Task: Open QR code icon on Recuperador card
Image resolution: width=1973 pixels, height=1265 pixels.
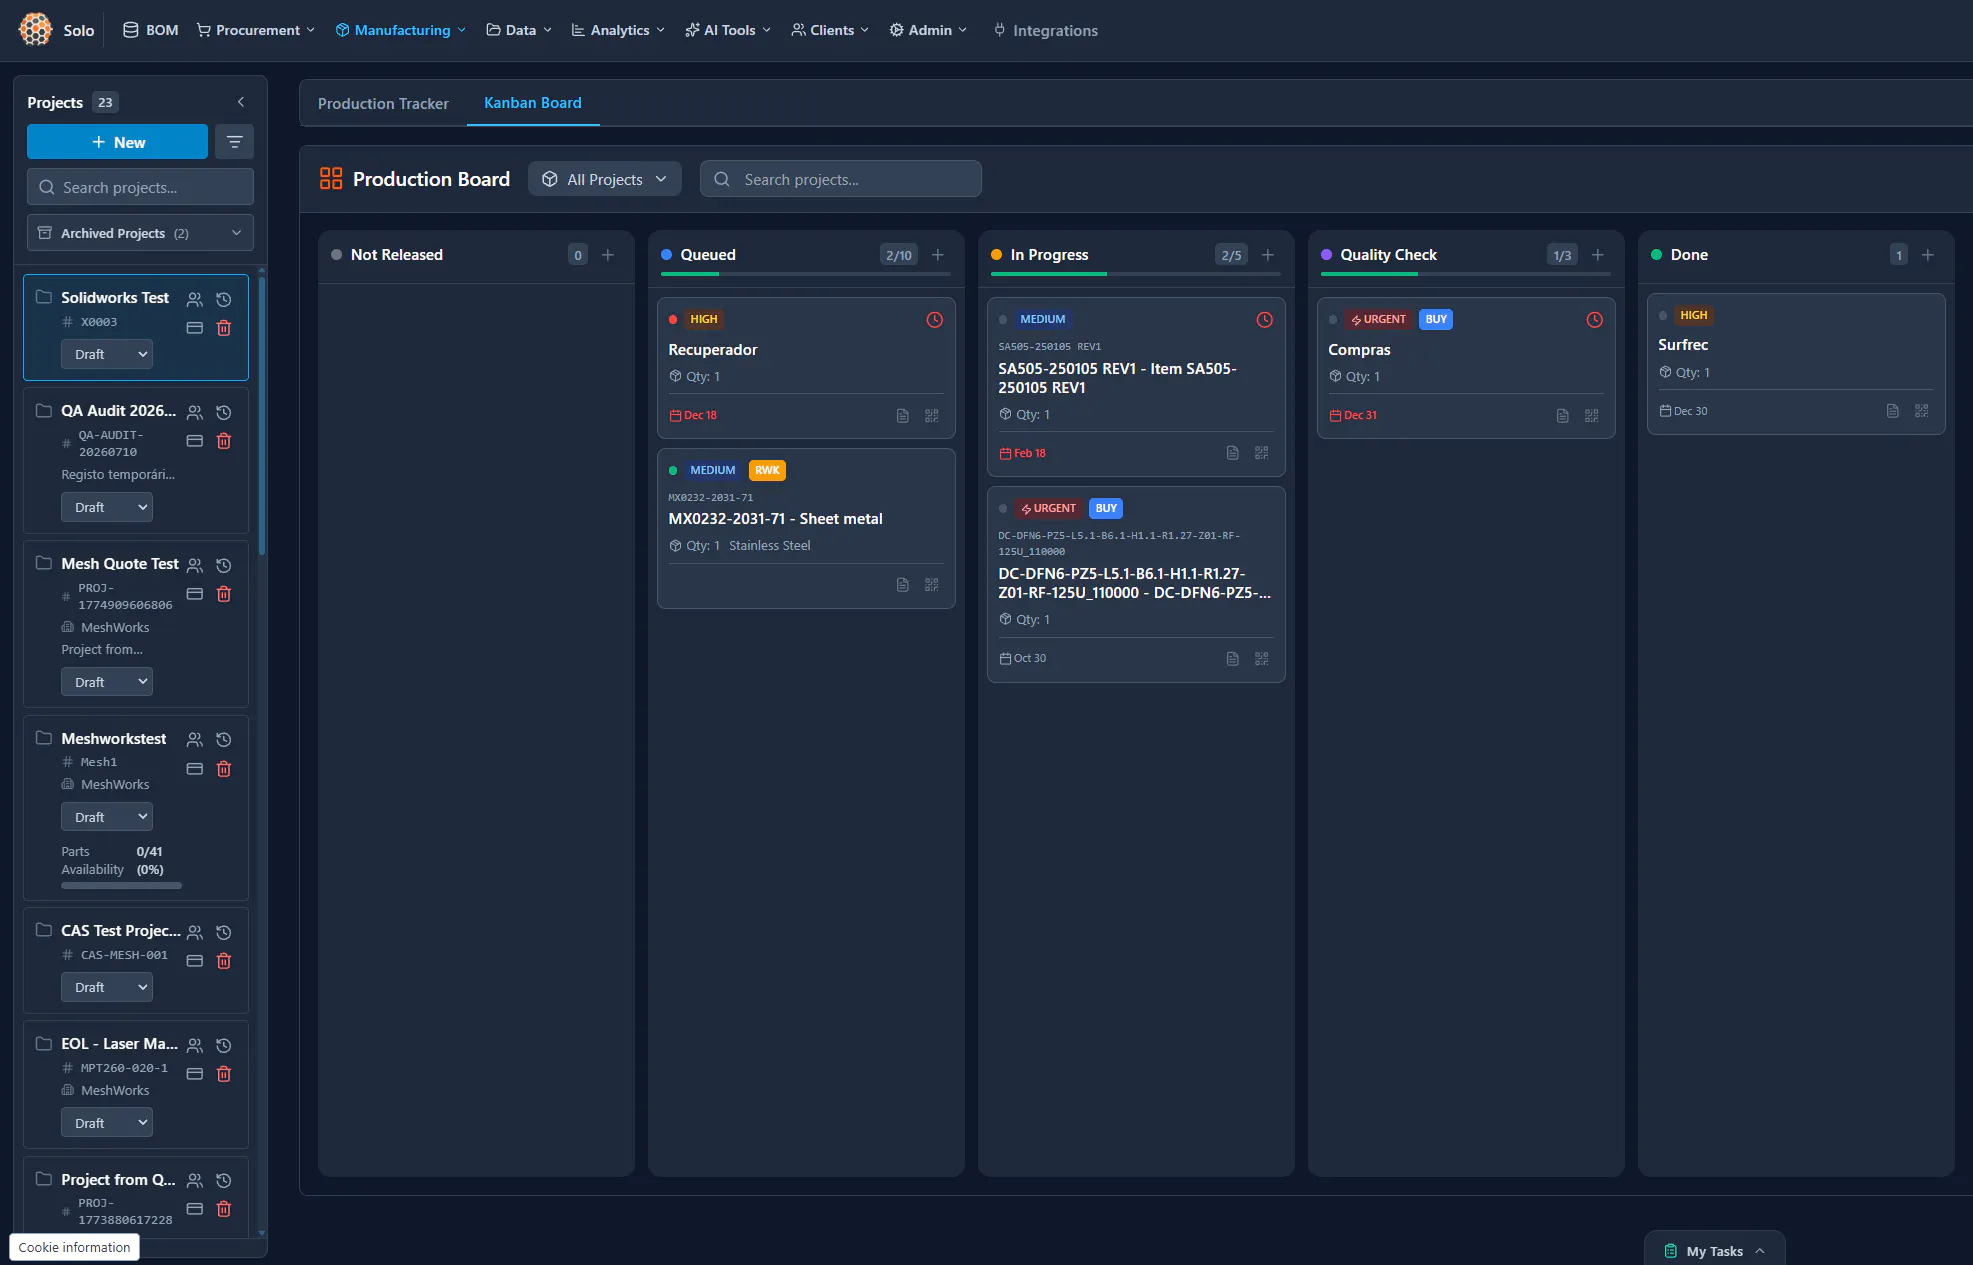Action: click(932, 416)
